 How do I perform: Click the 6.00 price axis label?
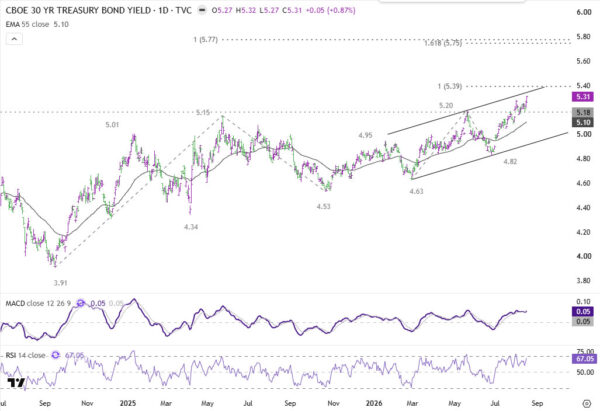[x=584, y=12]
